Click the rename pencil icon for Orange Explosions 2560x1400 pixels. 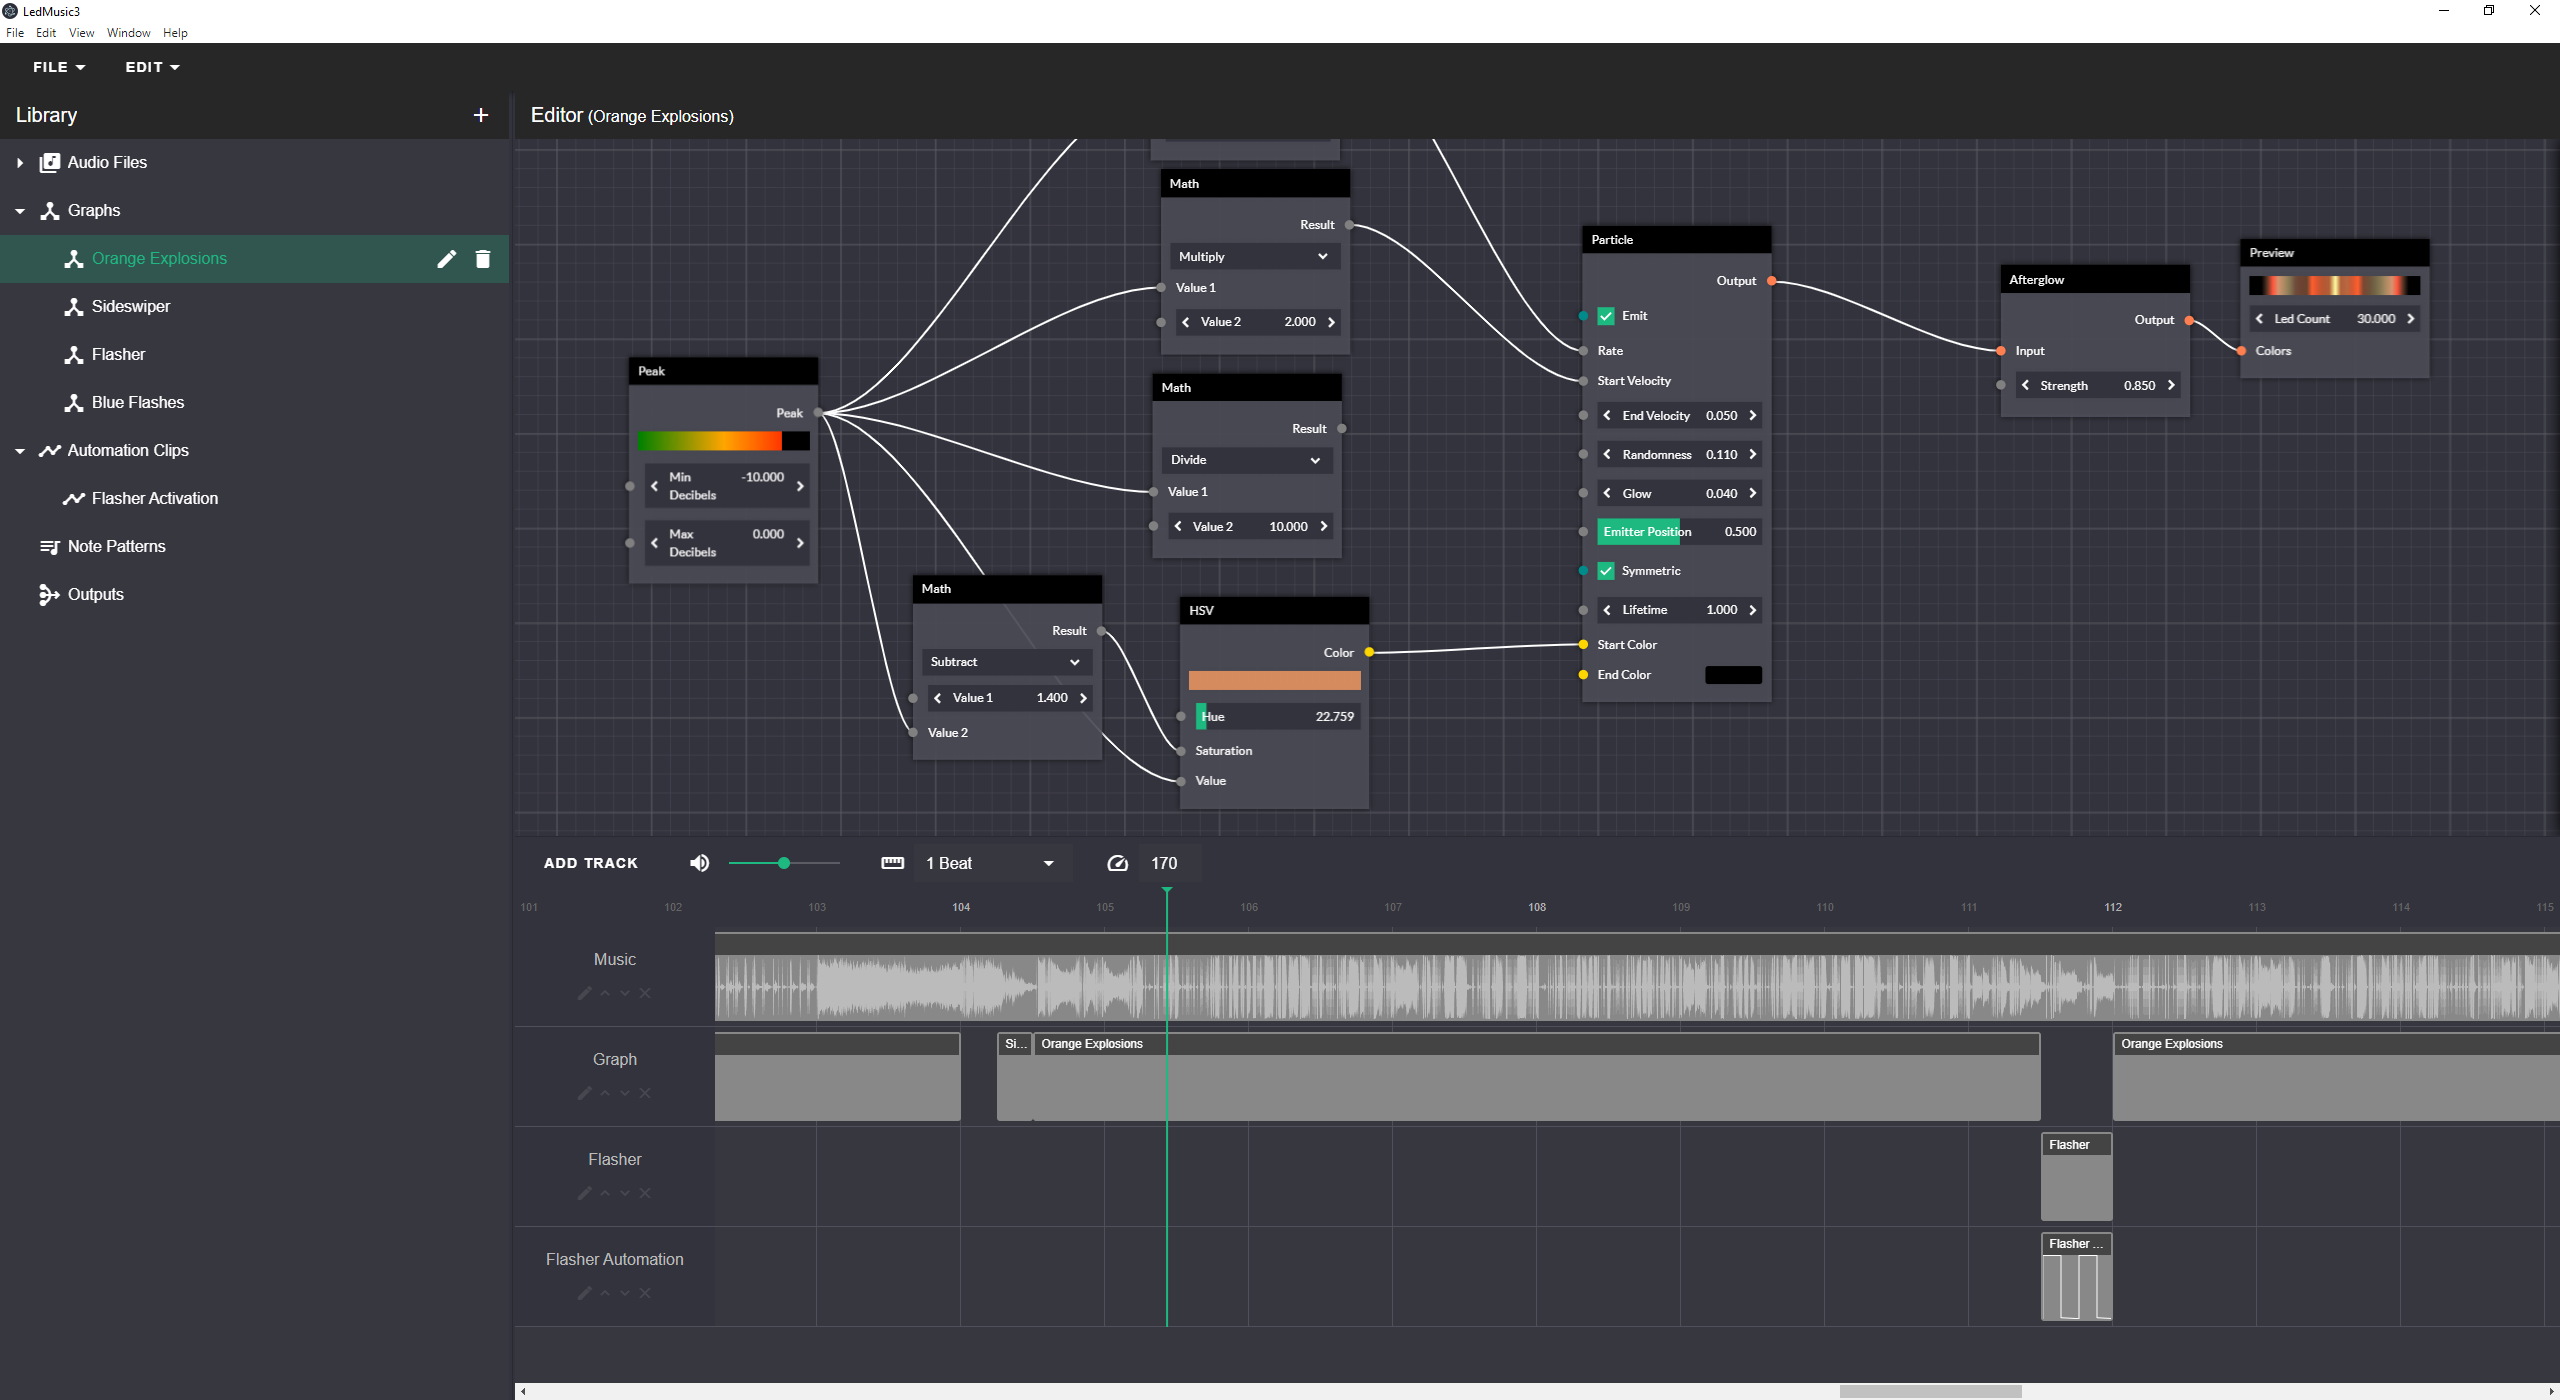447,259
